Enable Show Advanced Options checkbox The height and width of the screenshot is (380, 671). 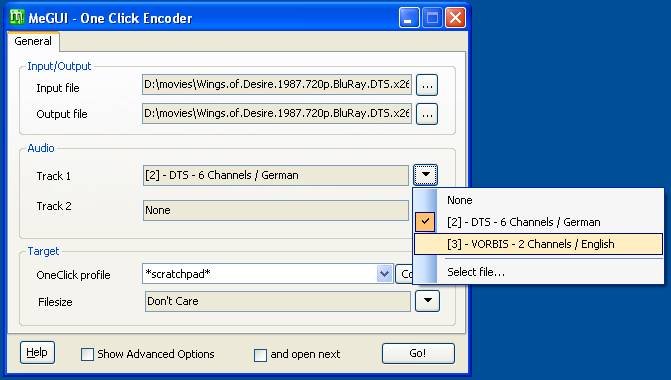pos(87,354)
